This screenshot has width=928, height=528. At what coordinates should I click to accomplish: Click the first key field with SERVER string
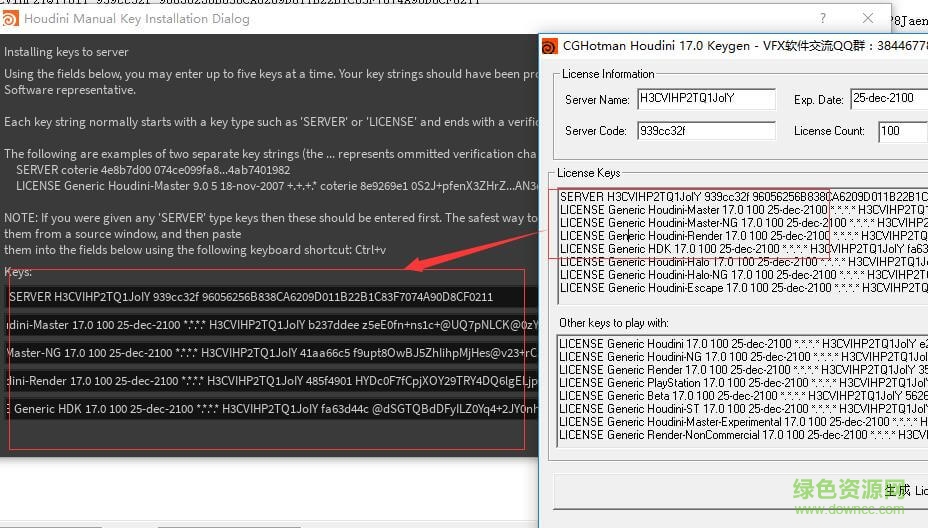click(x=272, y=297)
